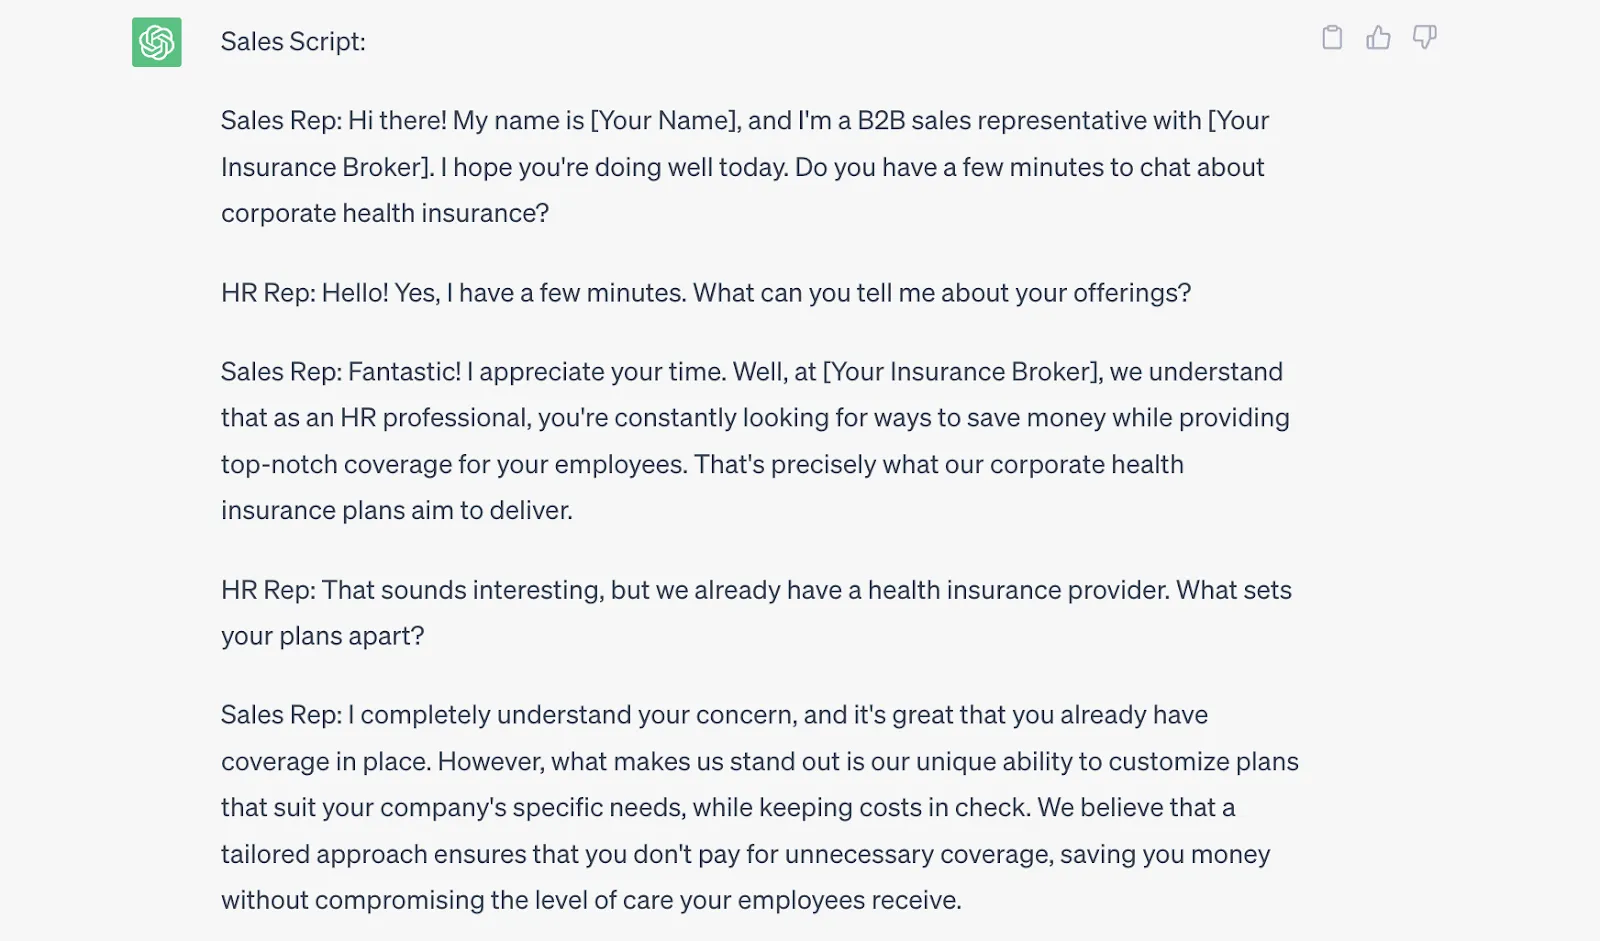Give the response a thumbs up

(1378, 38)
